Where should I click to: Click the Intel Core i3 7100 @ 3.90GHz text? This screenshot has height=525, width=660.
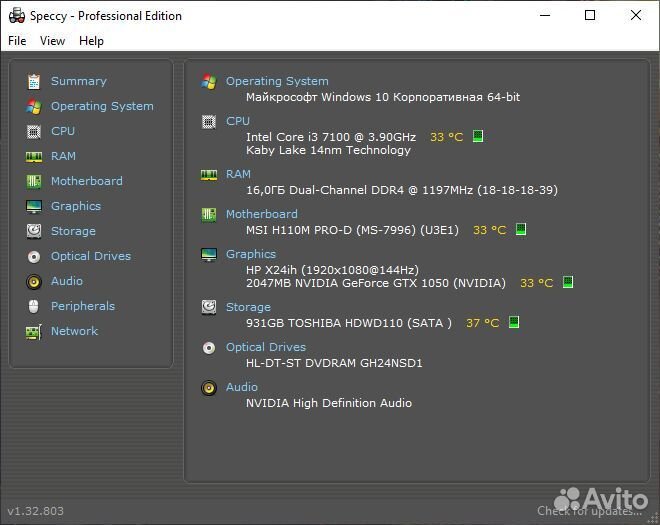331,137
